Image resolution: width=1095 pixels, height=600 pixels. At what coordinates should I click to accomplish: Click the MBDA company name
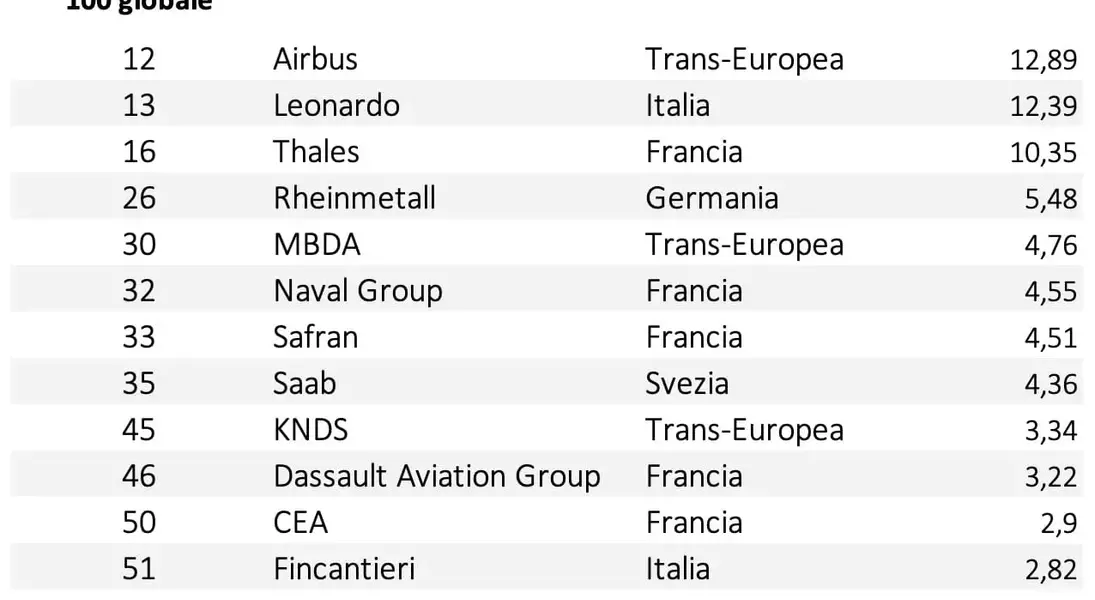[317, 244]
